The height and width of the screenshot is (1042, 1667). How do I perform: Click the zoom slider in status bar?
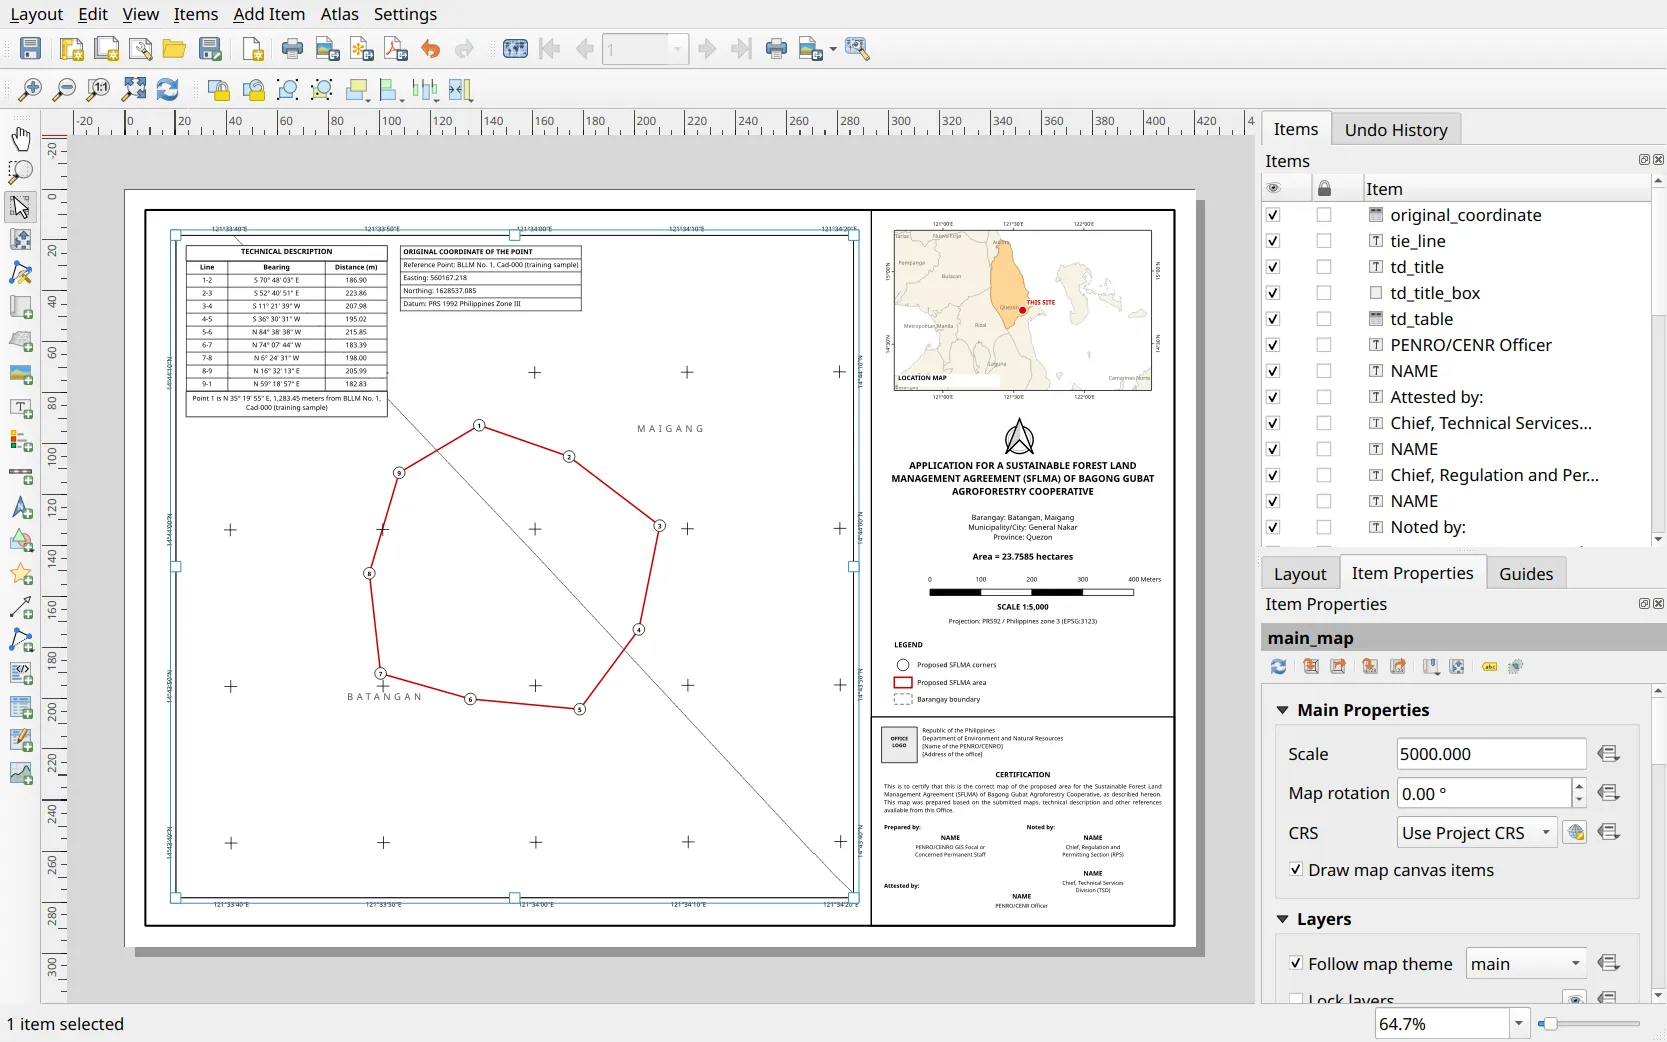(1589, 1024)
